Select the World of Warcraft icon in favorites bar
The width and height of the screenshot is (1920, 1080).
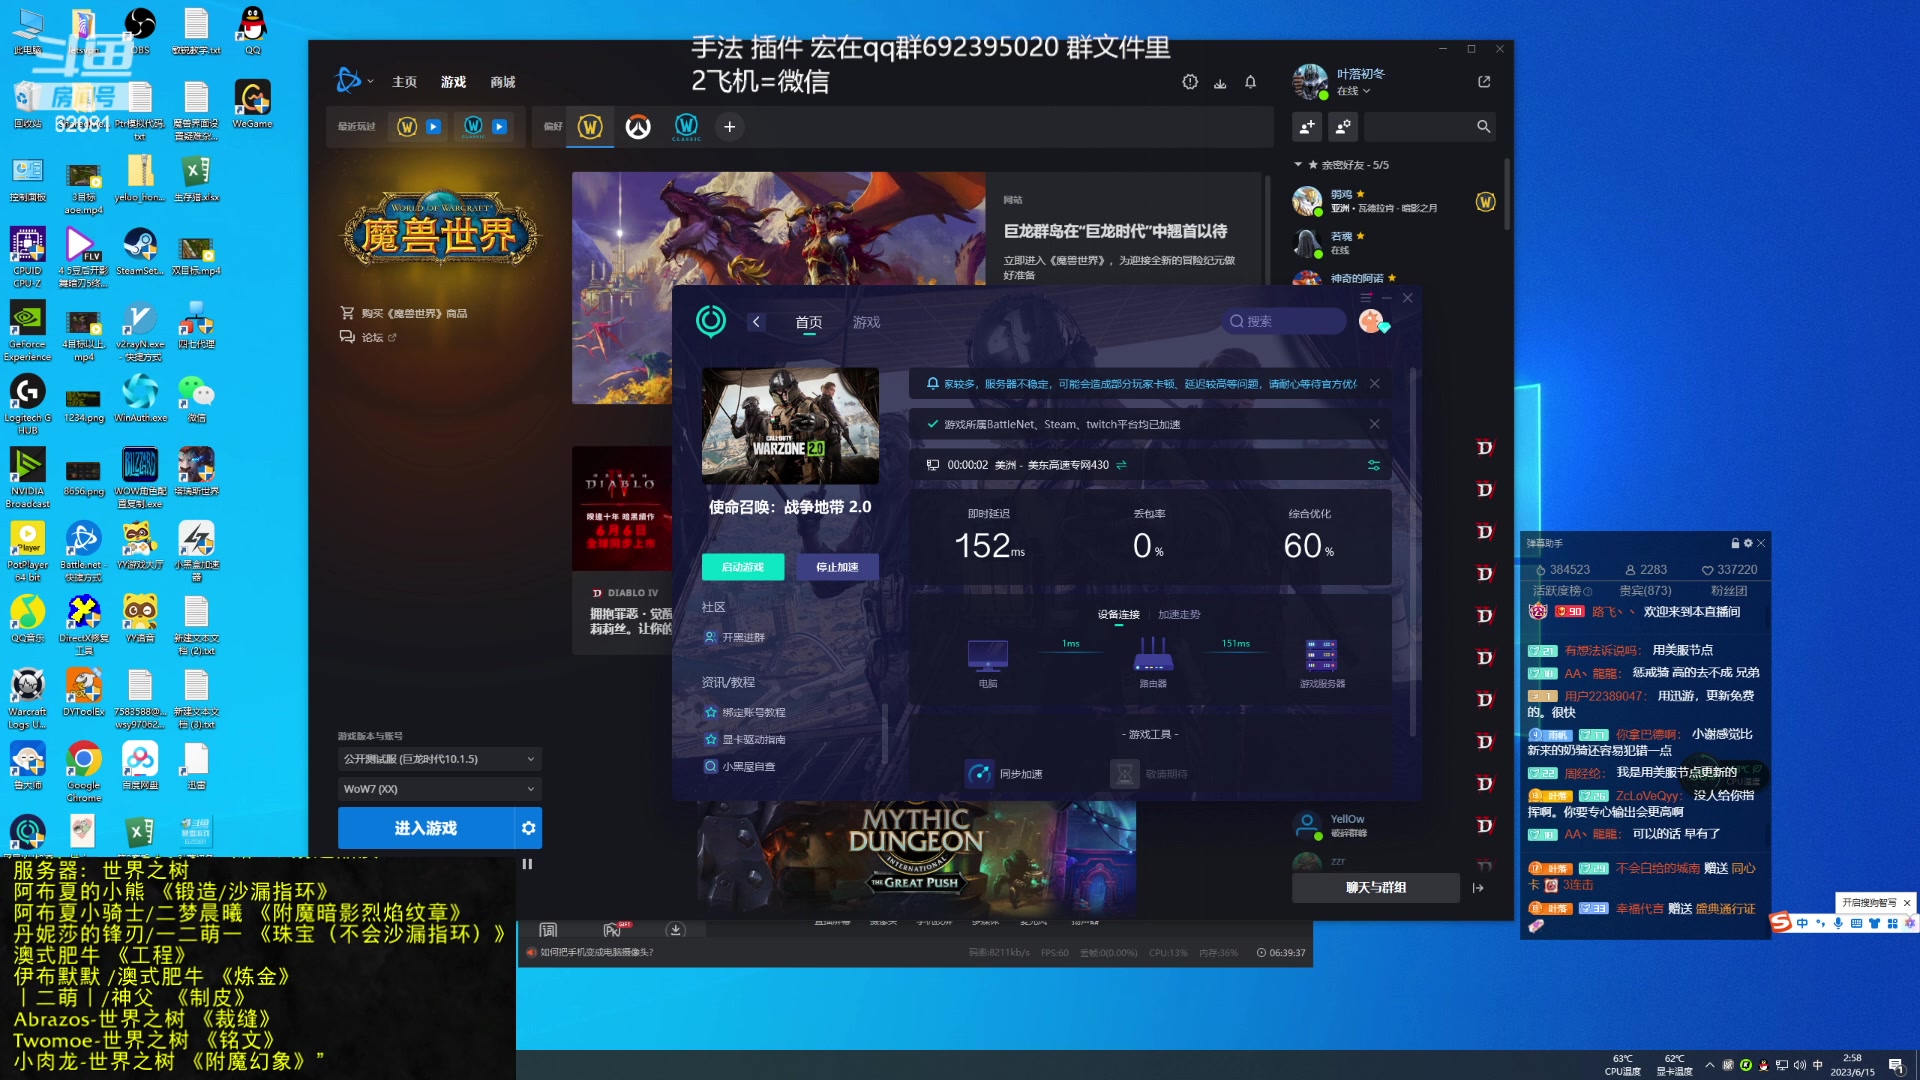point(590,127)
